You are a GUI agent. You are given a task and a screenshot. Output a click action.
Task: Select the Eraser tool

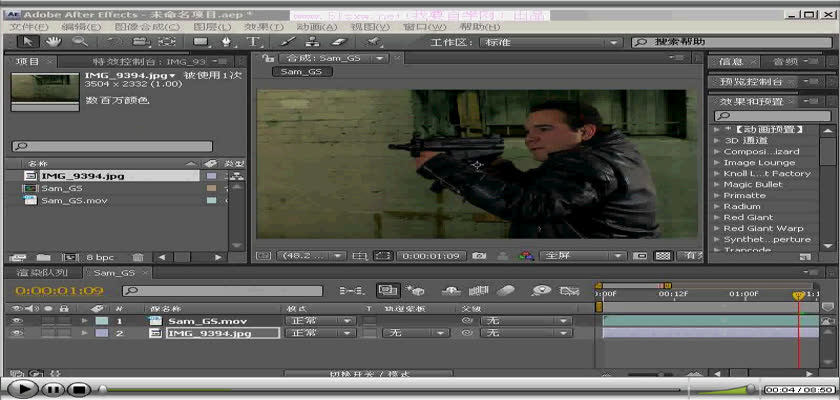[340, 42]
